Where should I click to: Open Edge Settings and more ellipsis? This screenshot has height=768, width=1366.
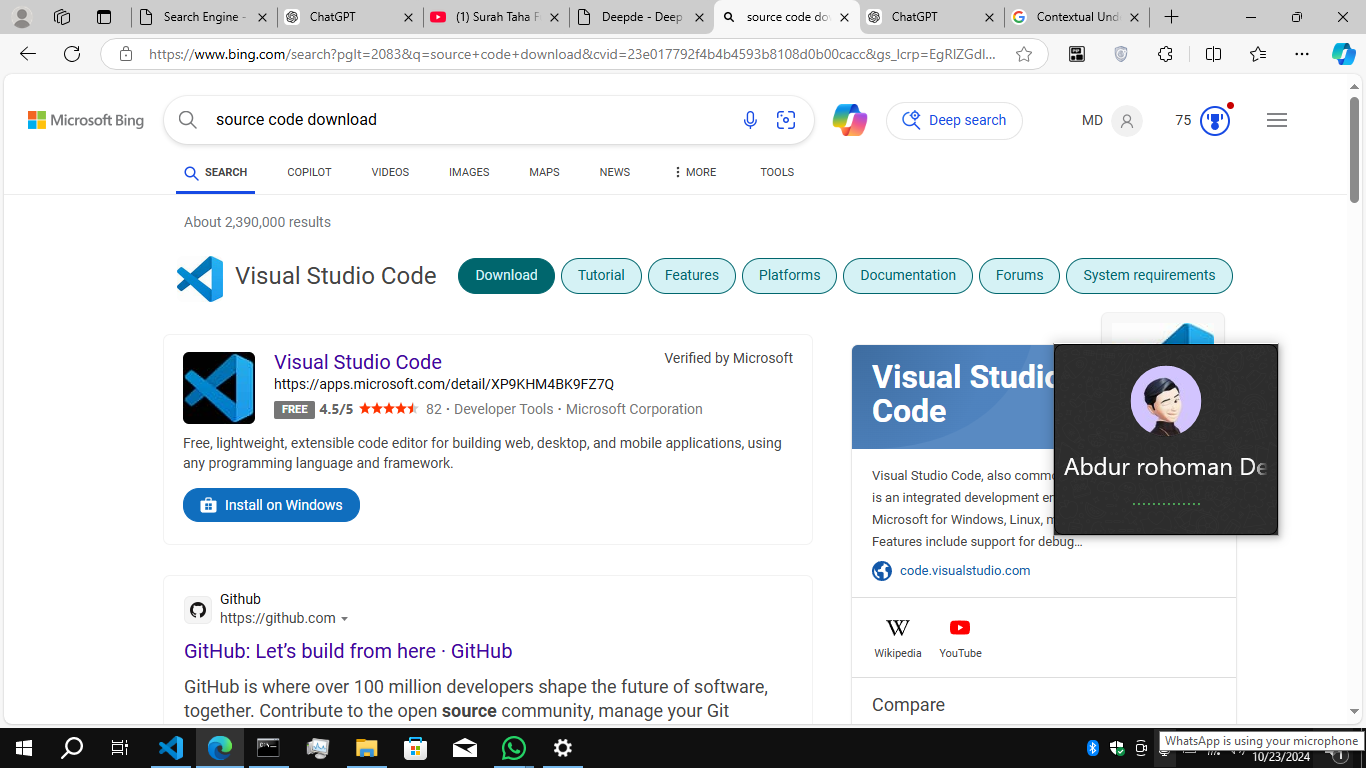point(1301,54)
